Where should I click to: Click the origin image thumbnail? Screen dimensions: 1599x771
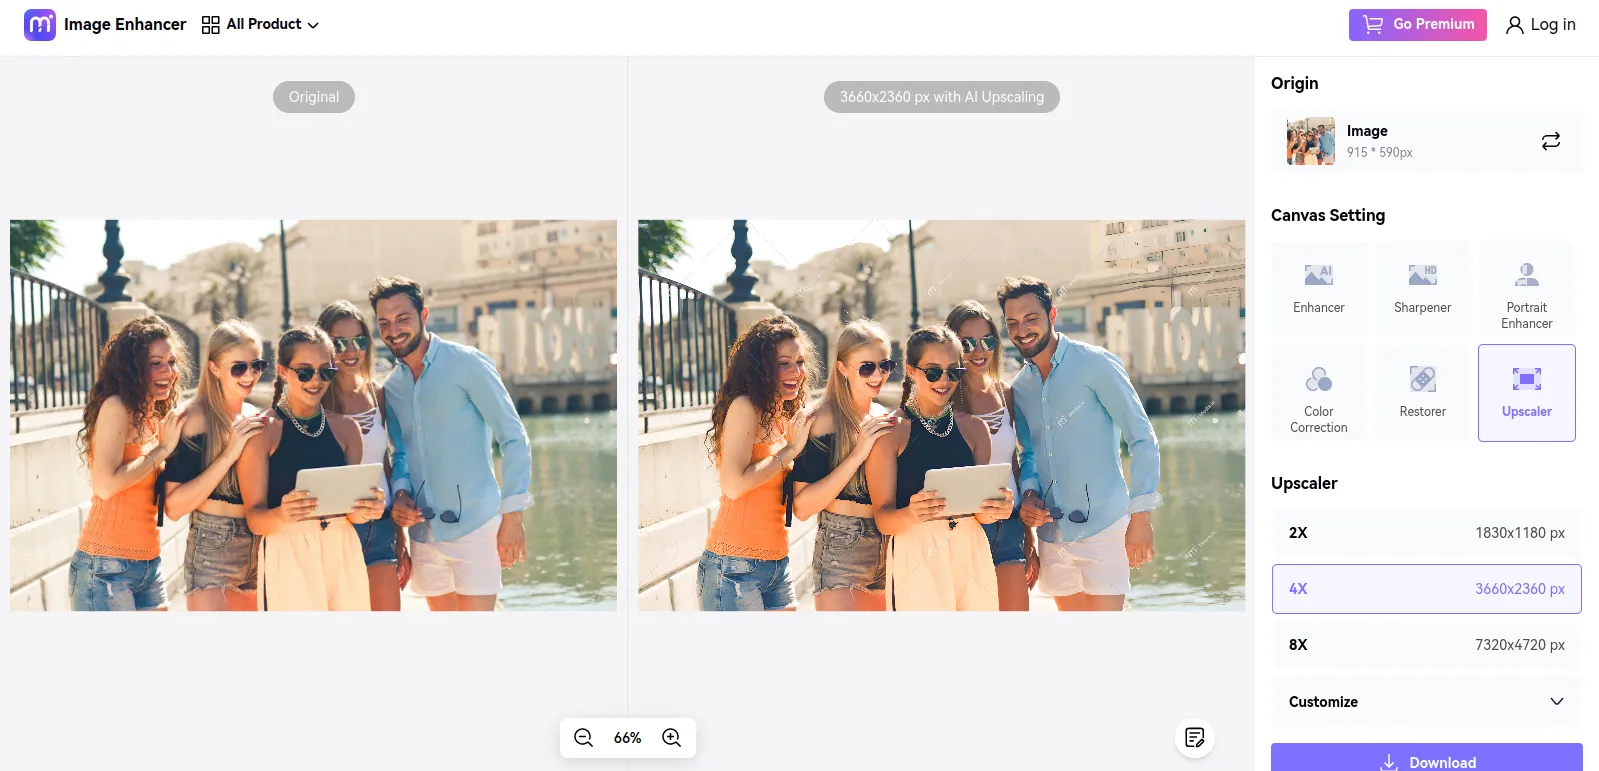(1311, 141)
